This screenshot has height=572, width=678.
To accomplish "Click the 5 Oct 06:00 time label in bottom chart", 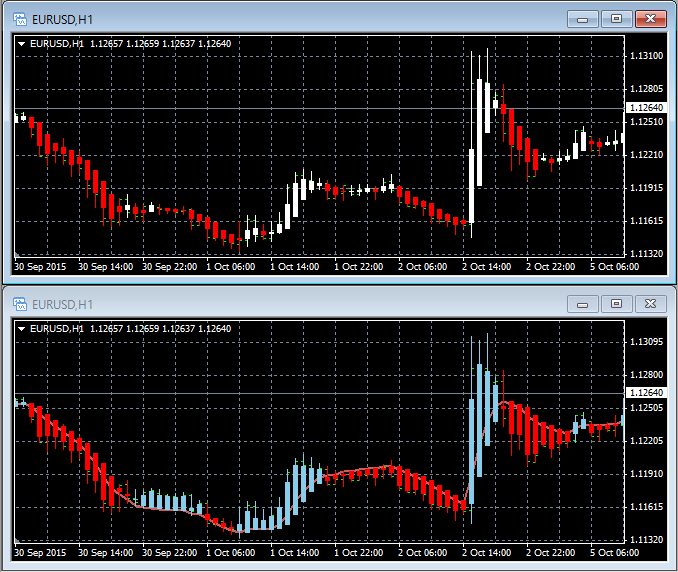I will [x=614, y=553].
